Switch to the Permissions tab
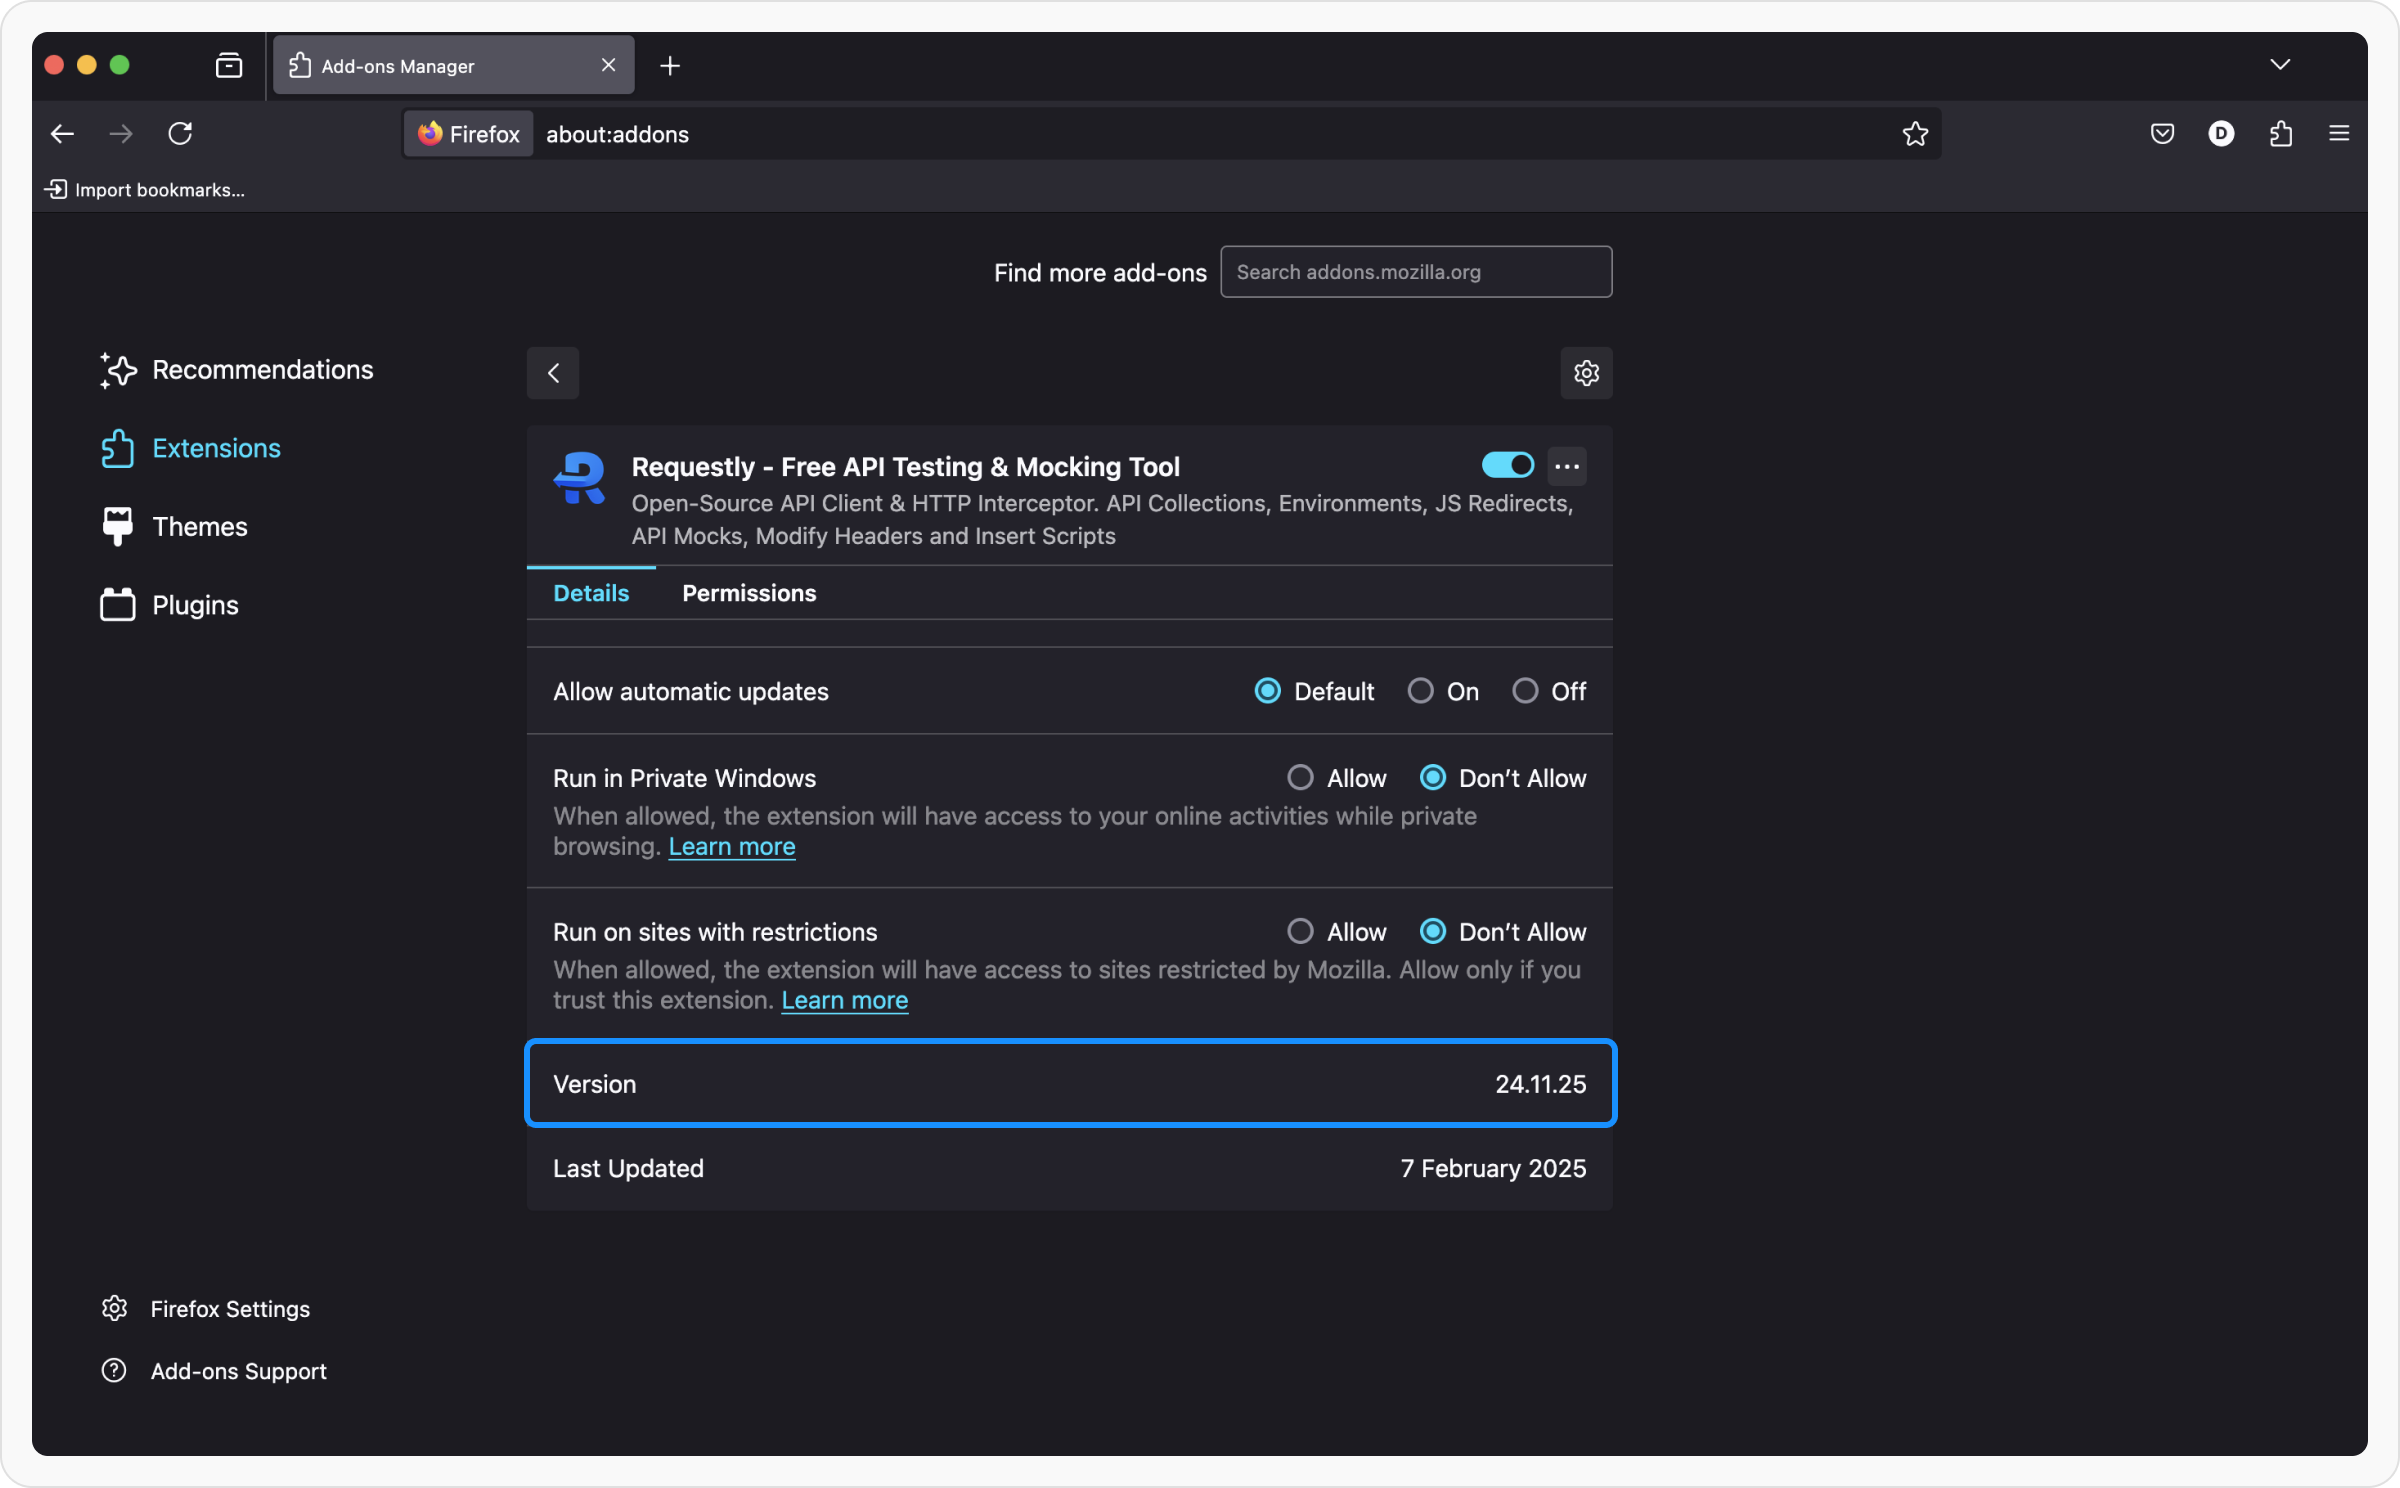Viewport: 2400px width, 1488px height. pyautogui.click(x=749, y=593)
